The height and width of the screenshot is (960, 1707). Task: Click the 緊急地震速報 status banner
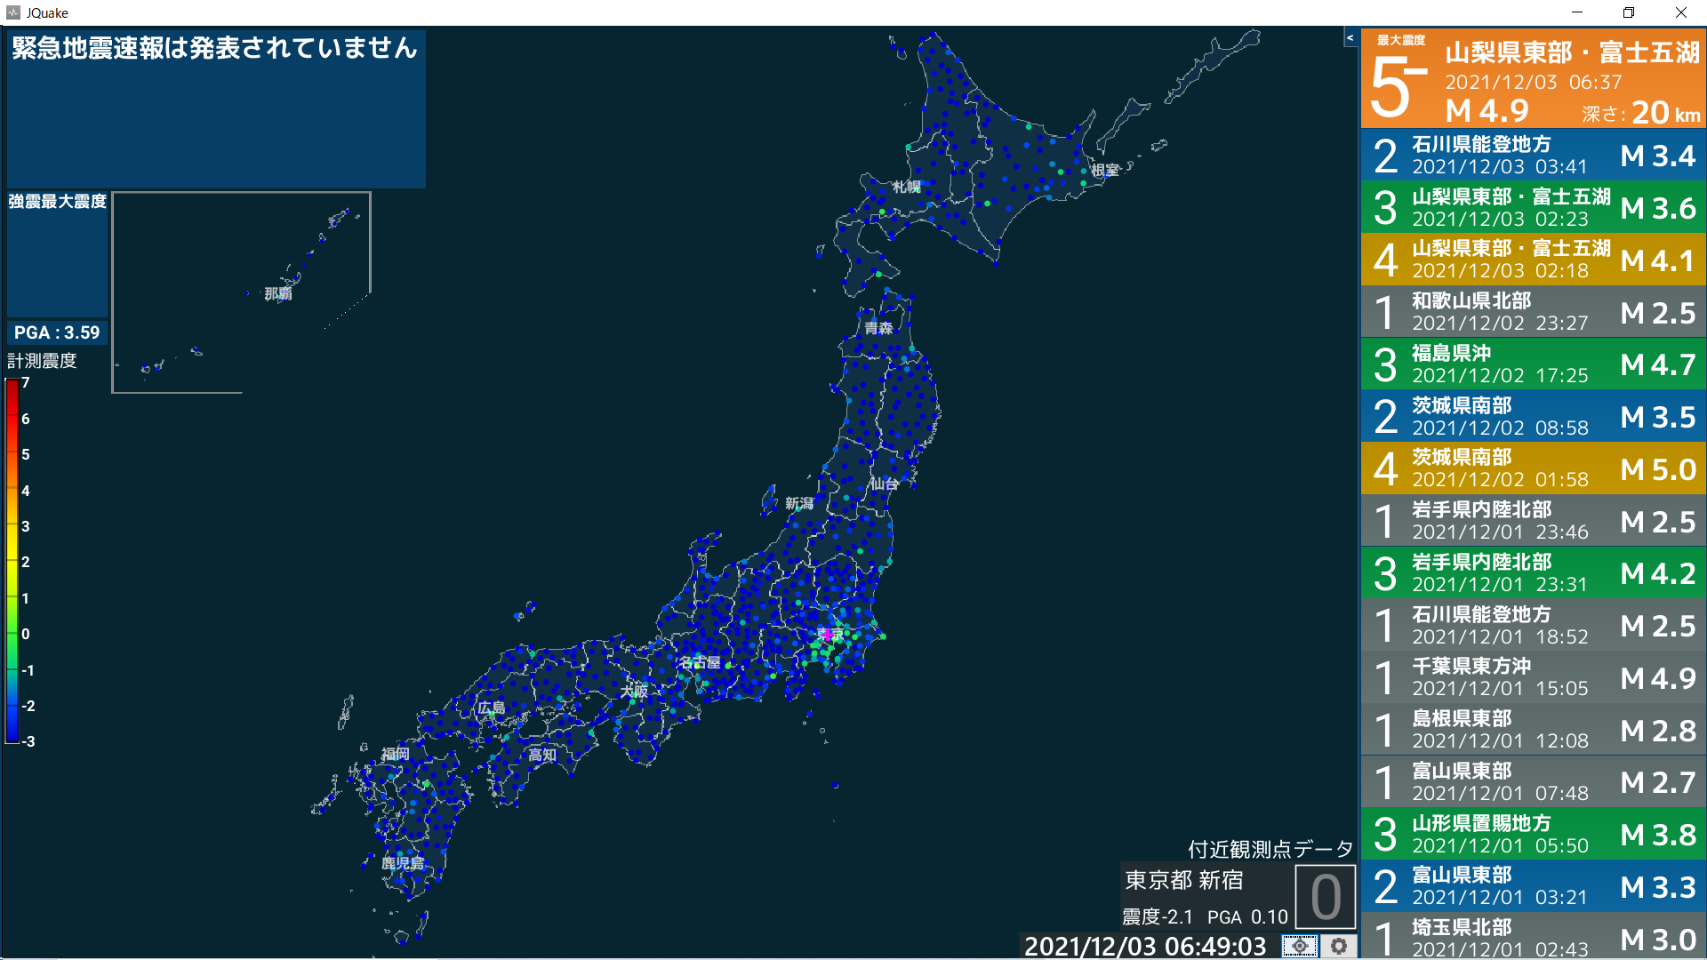(215, 48)
